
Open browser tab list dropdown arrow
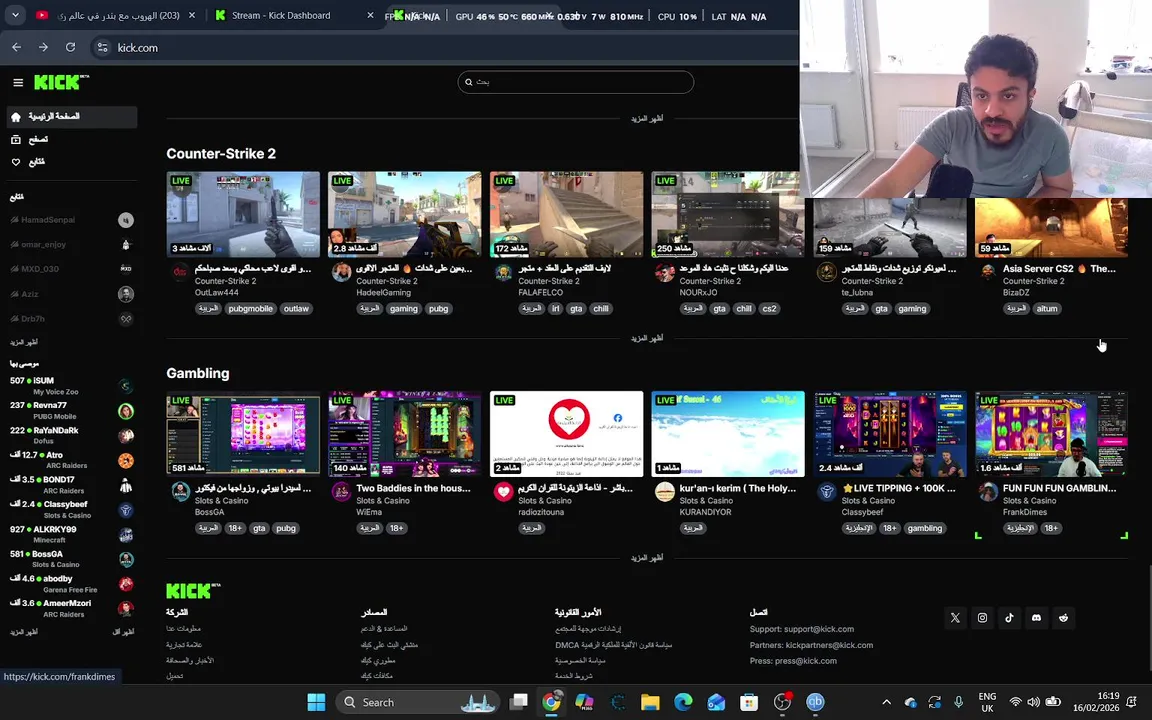tap(15, 15)
